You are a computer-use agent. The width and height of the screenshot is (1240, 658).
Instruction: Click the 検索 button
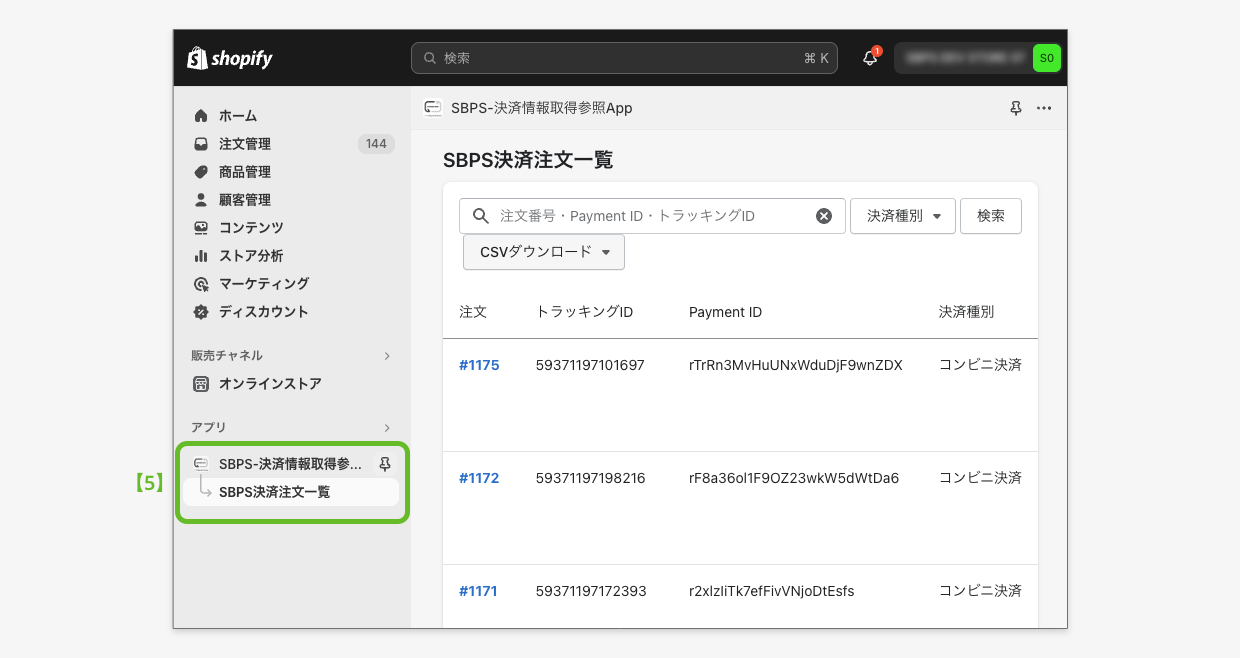coord(991,216)
